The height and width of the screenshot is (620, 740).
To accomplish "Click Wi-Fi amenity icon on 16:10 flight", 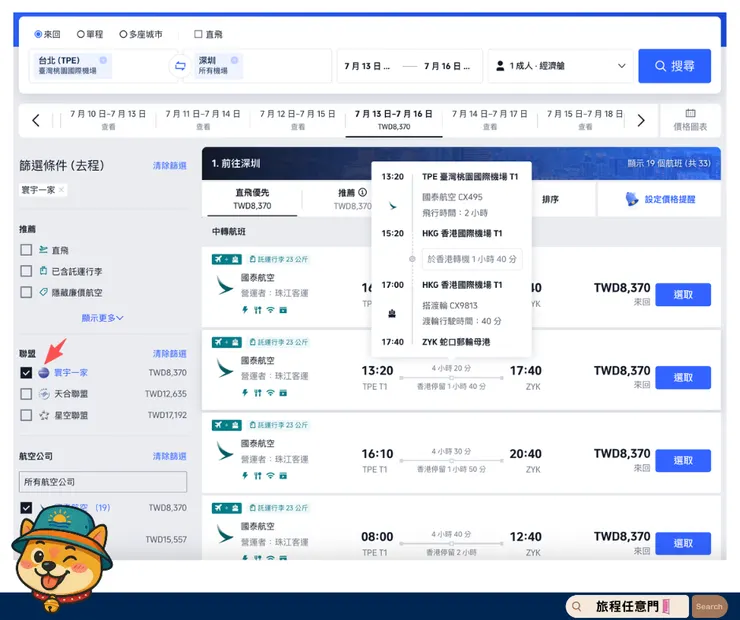I will pyautogui.click(x=270, y=476).
